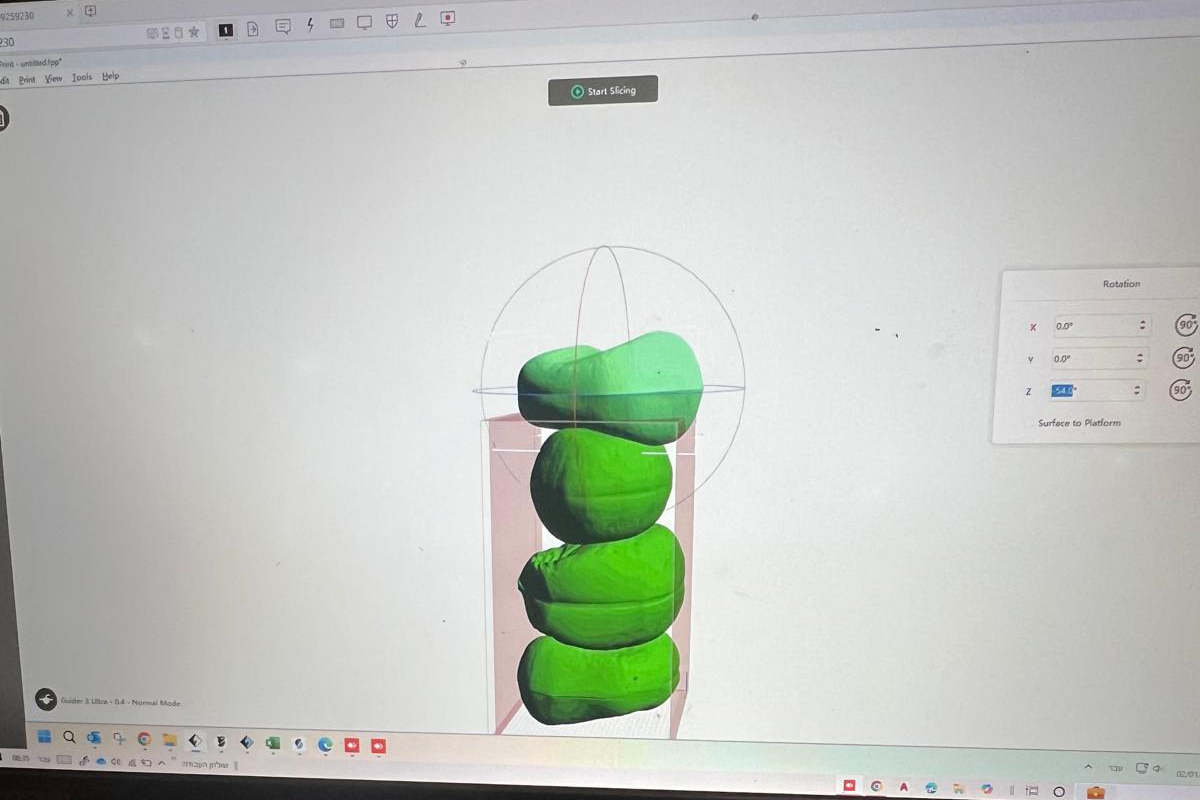
Task: Adjust the Z rotation stepper arrows
Action: coord(1136,390)
